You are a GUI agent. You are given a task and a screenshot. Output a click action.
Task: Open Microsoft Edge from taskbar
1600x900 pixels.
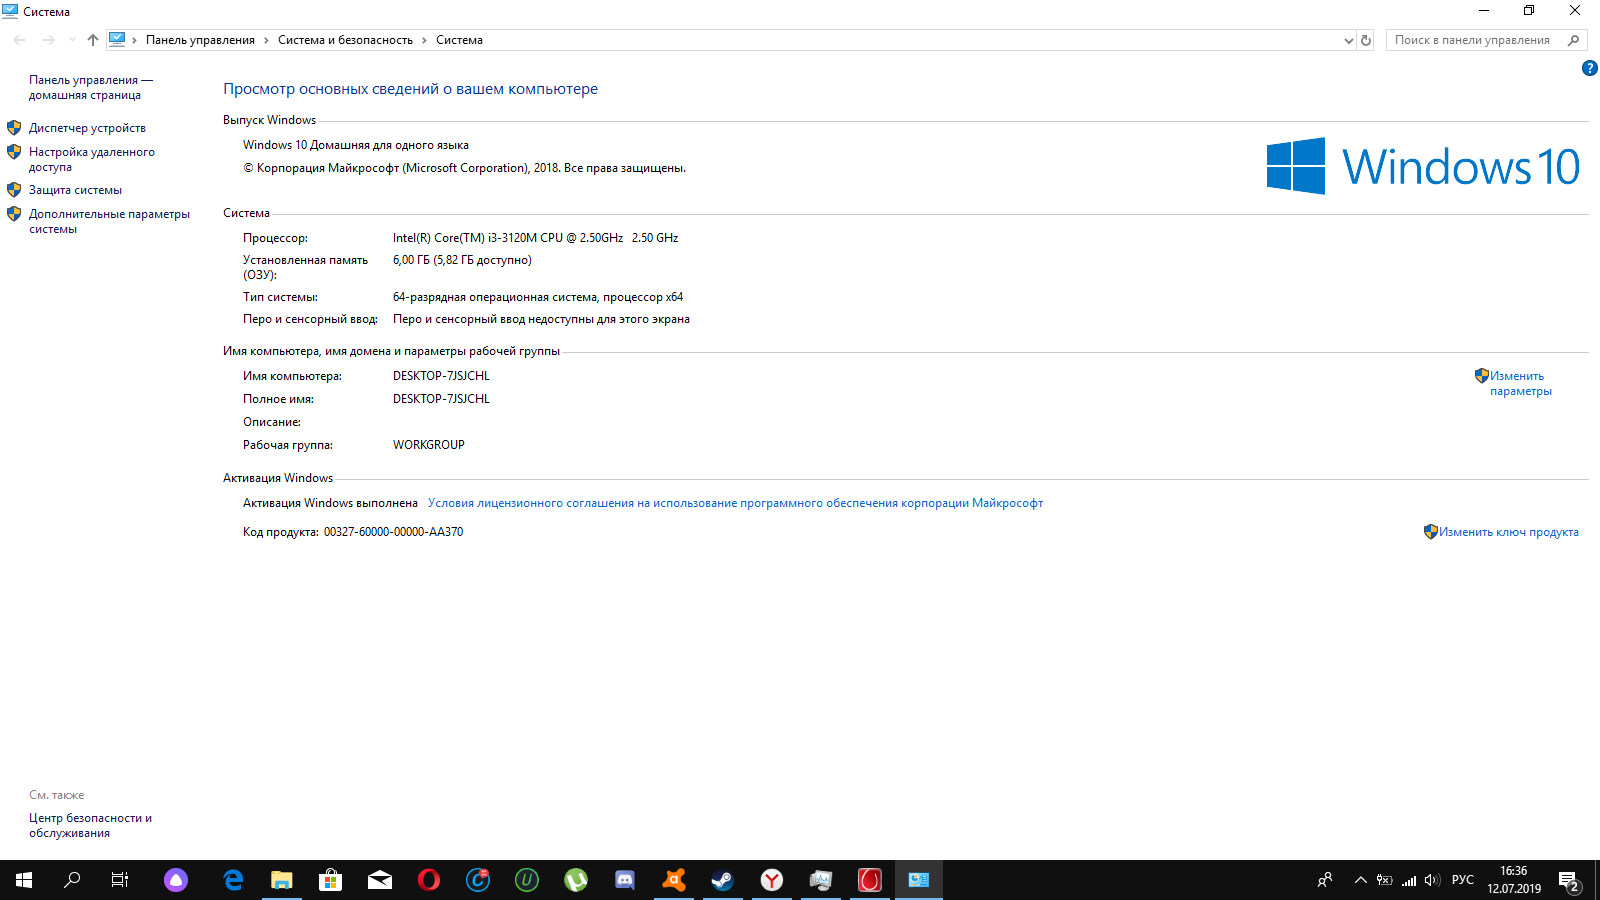pos(233,880)
